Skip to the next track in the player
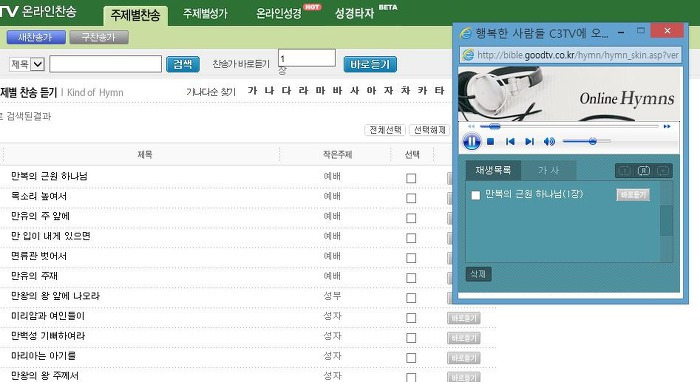The image size is (700, 382). coord(529,141)
